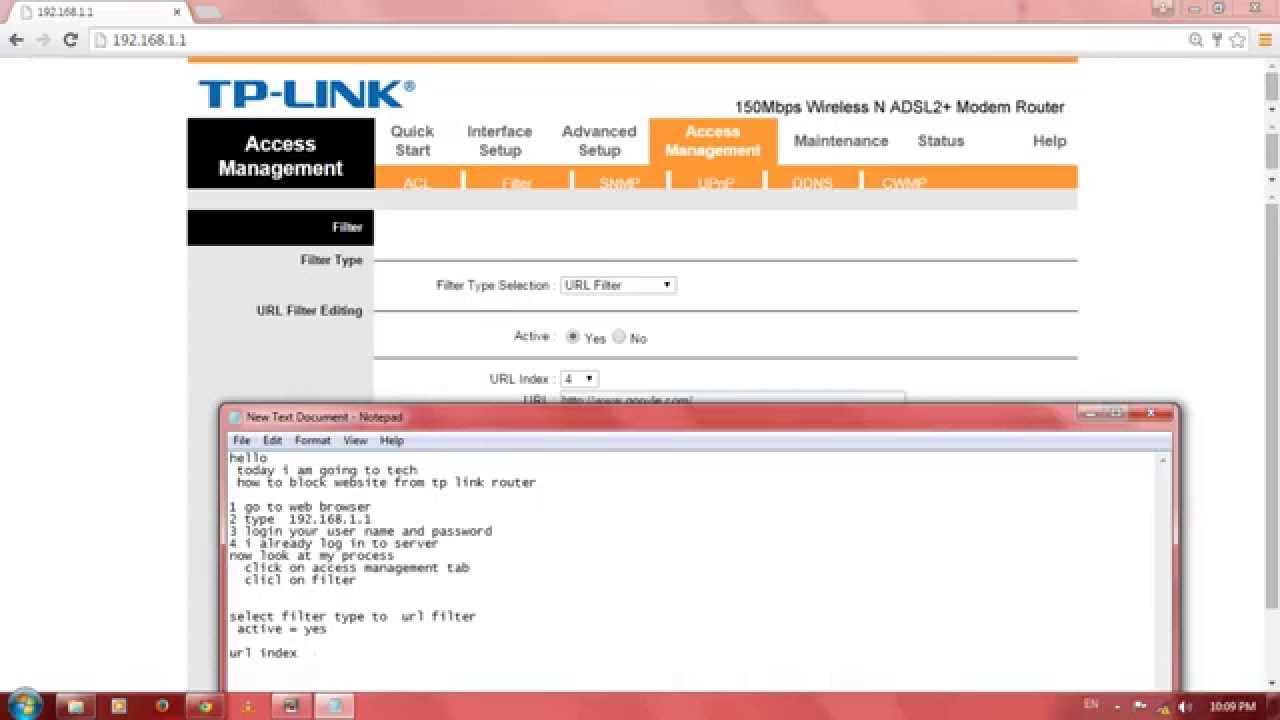Click the TP-LINK logo
This screenshot has height=720, width=1280.
tap(306, 94)
